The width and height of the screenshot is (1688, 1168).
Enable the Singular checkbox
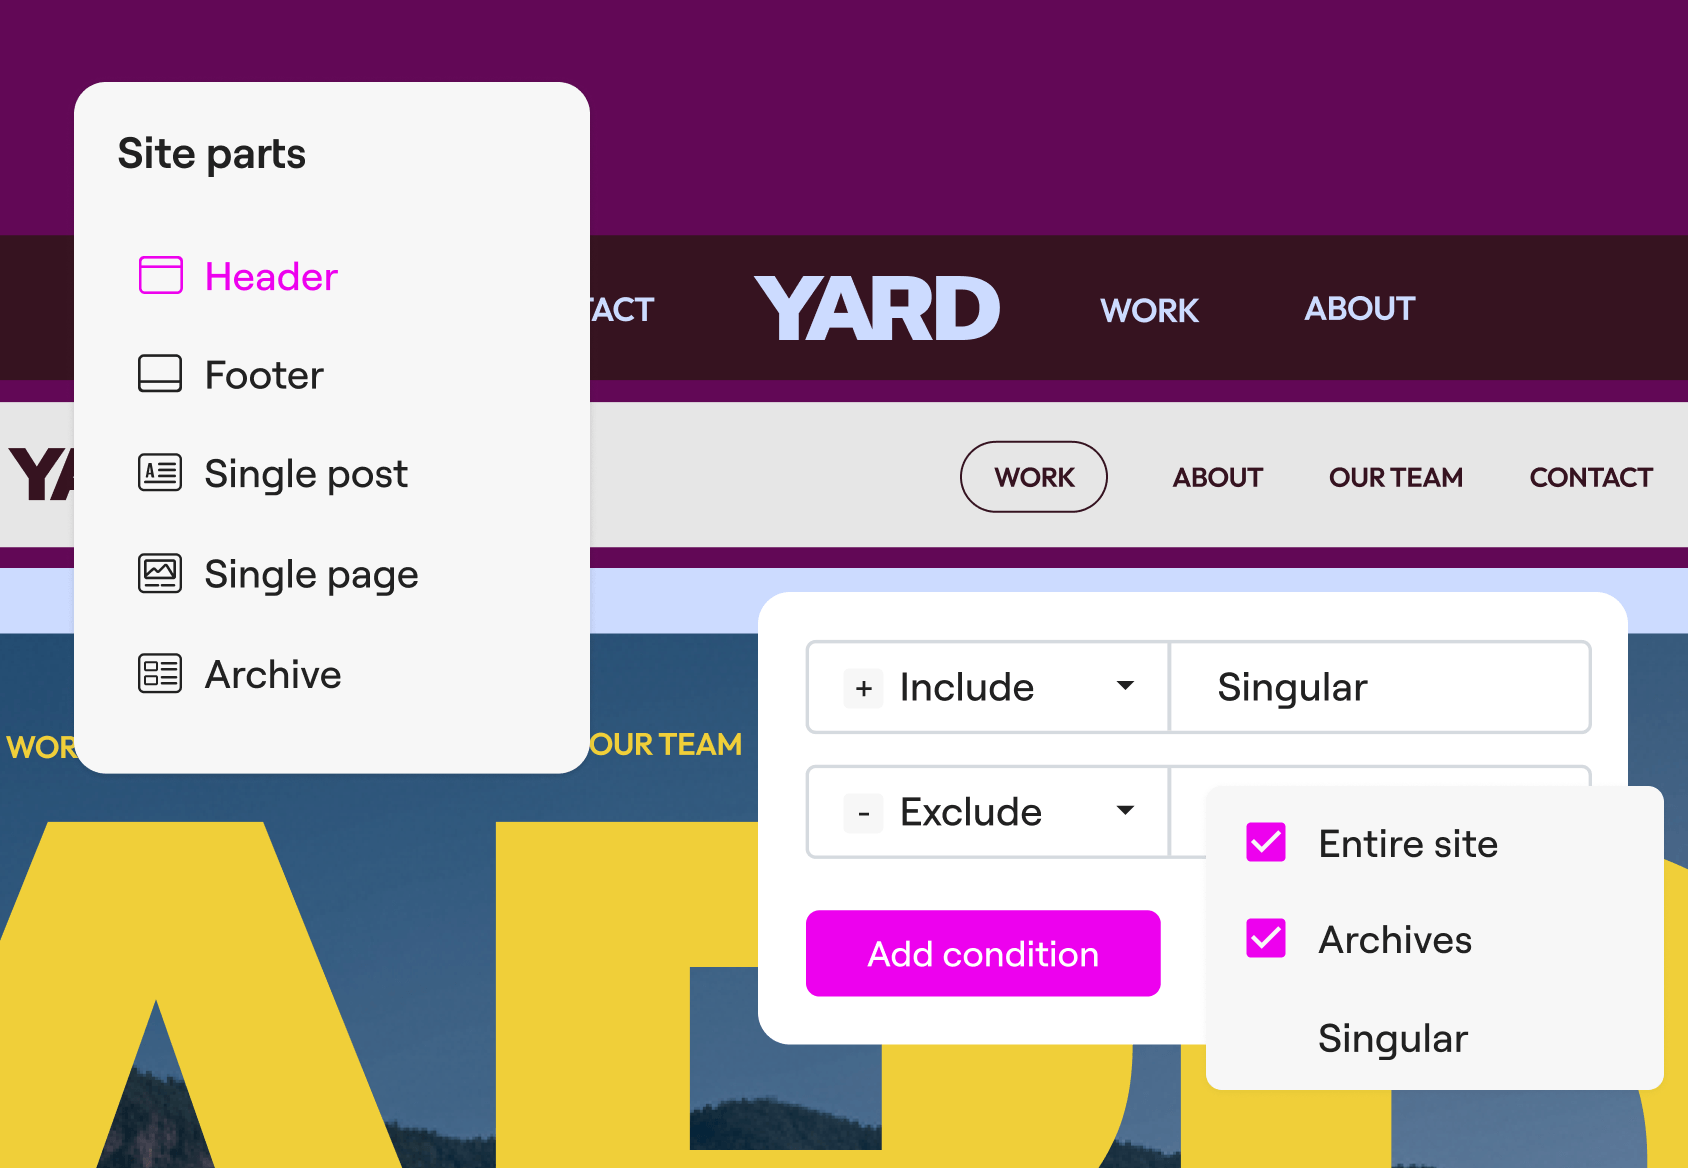click(1266, 1038)
